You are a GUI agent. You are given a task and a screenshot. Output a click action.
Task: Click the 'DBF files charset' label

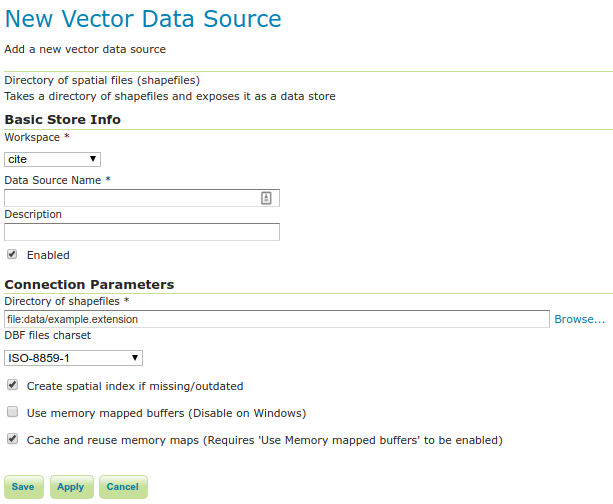click(48, 336)
